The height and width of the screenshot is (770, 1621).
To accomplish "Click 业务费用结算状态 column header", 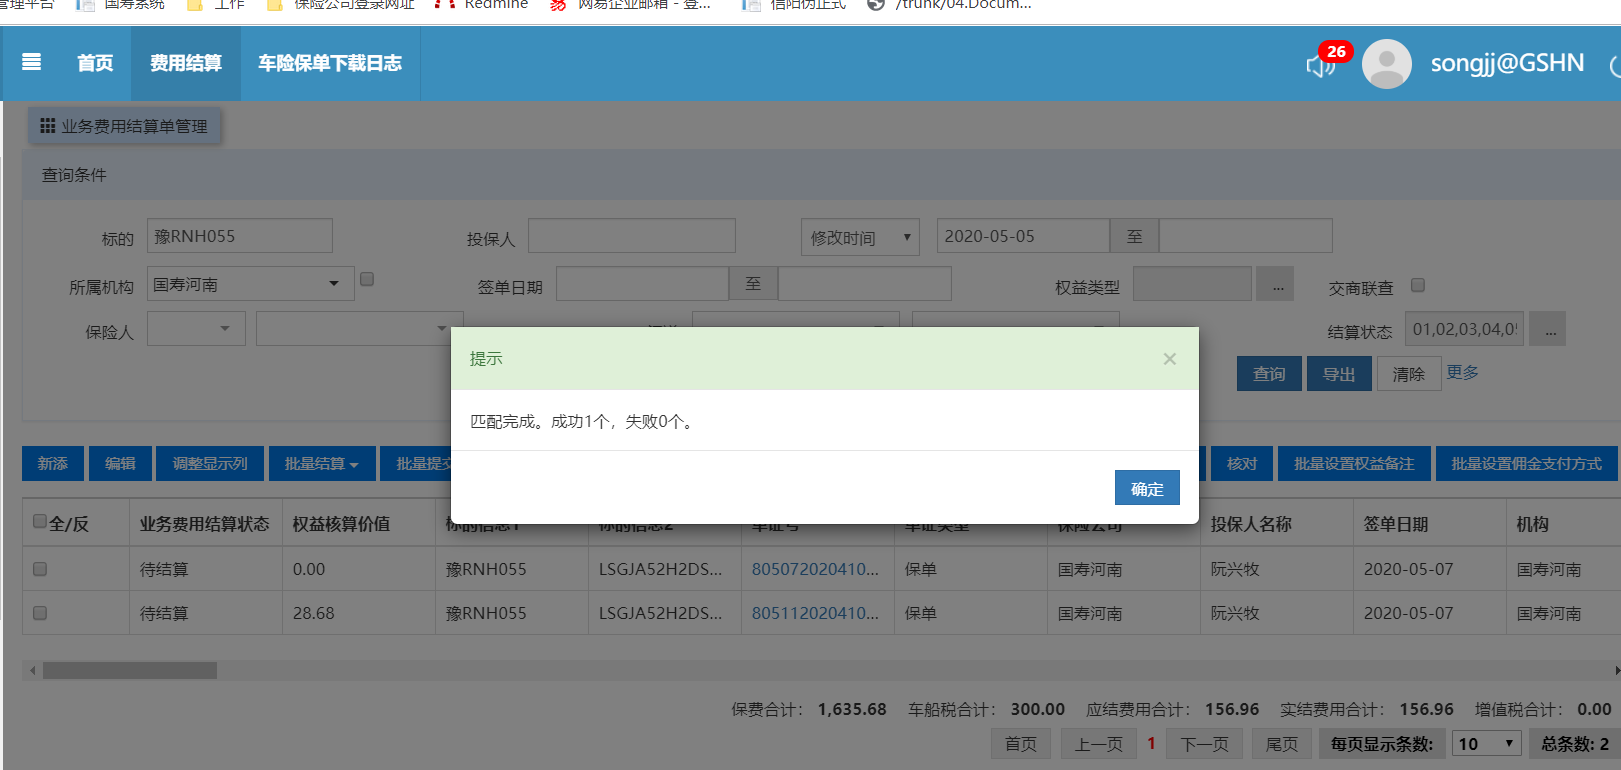I will [x=205, y=524].
